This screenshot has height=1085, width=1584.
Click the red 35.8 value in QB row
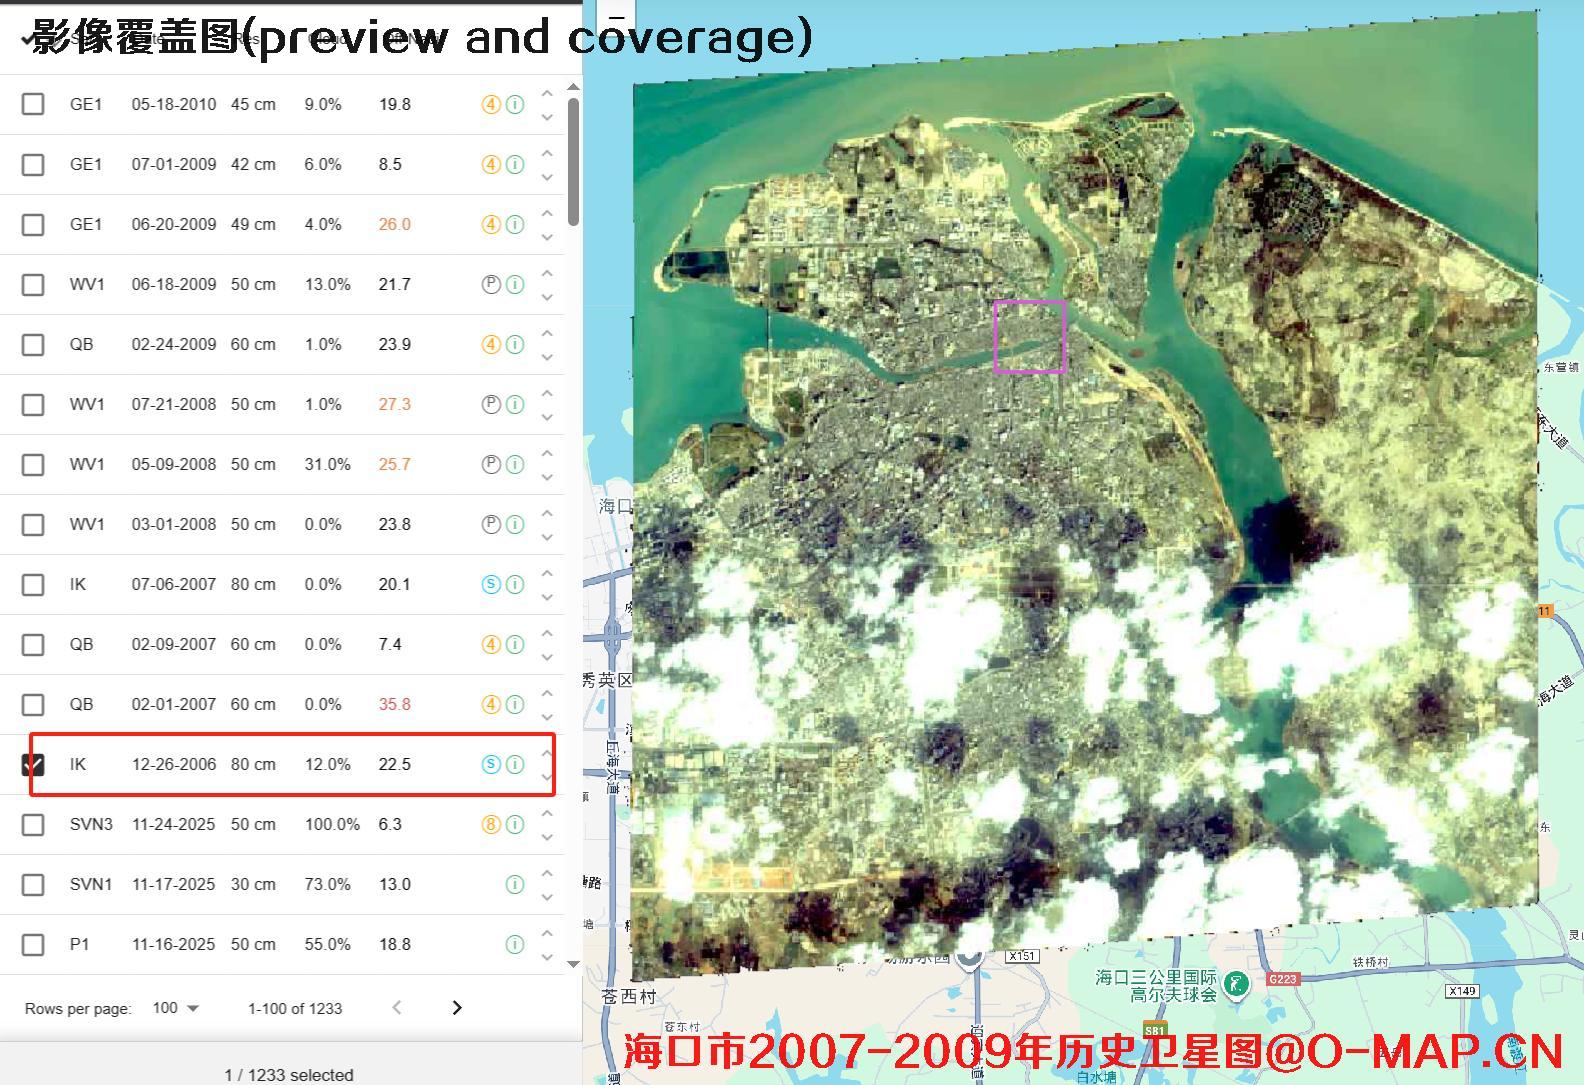[x=395, y=704]
